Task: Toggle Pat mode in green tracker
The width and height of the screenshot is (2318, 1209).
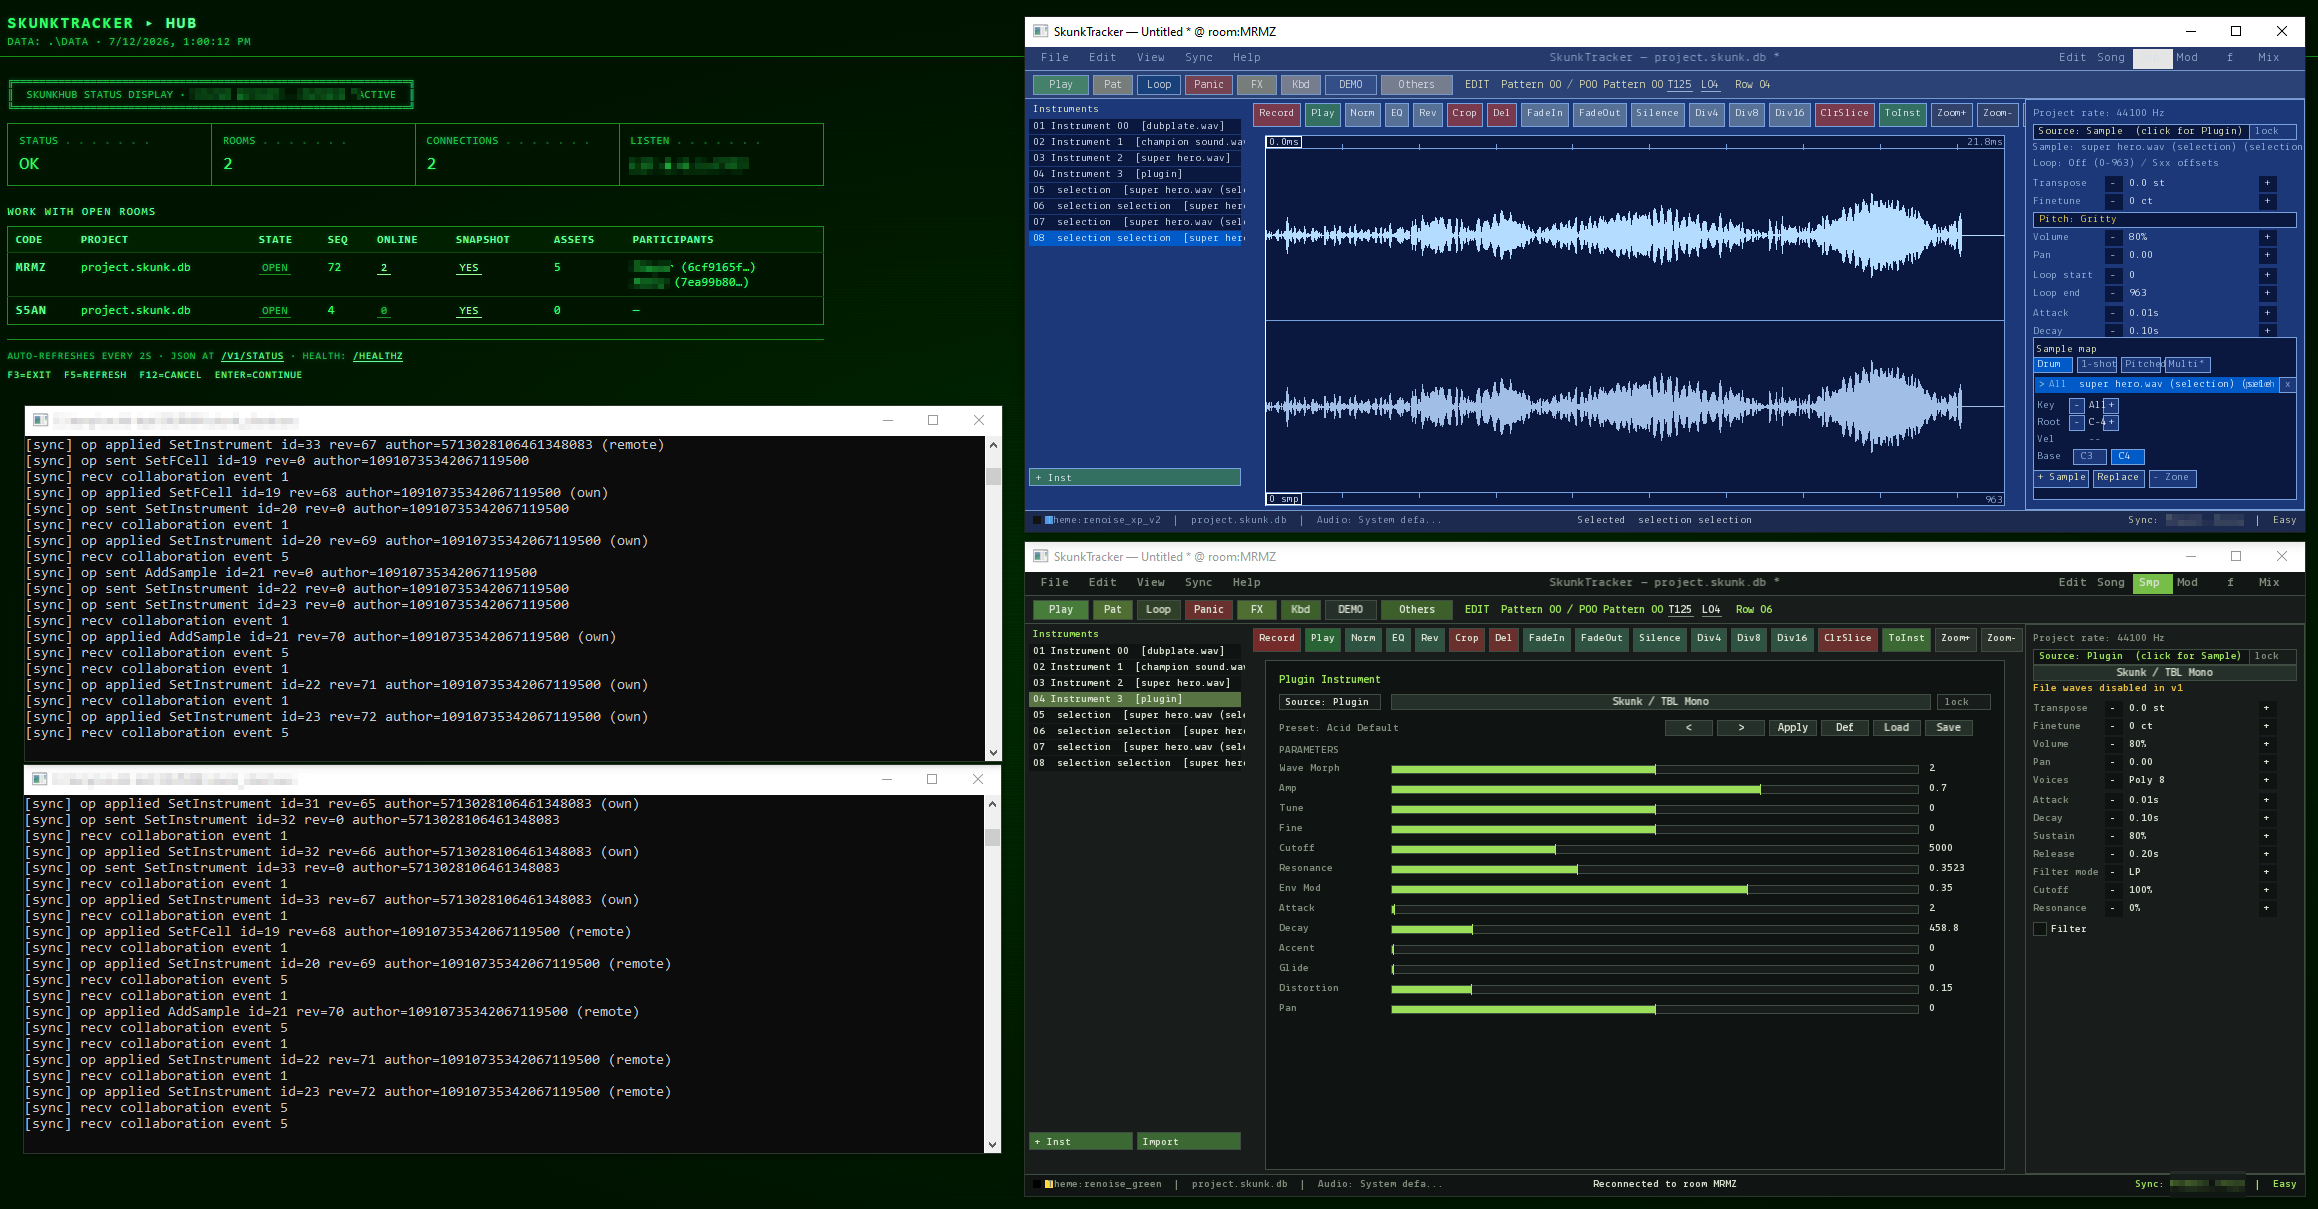Action: point(1112,610)
